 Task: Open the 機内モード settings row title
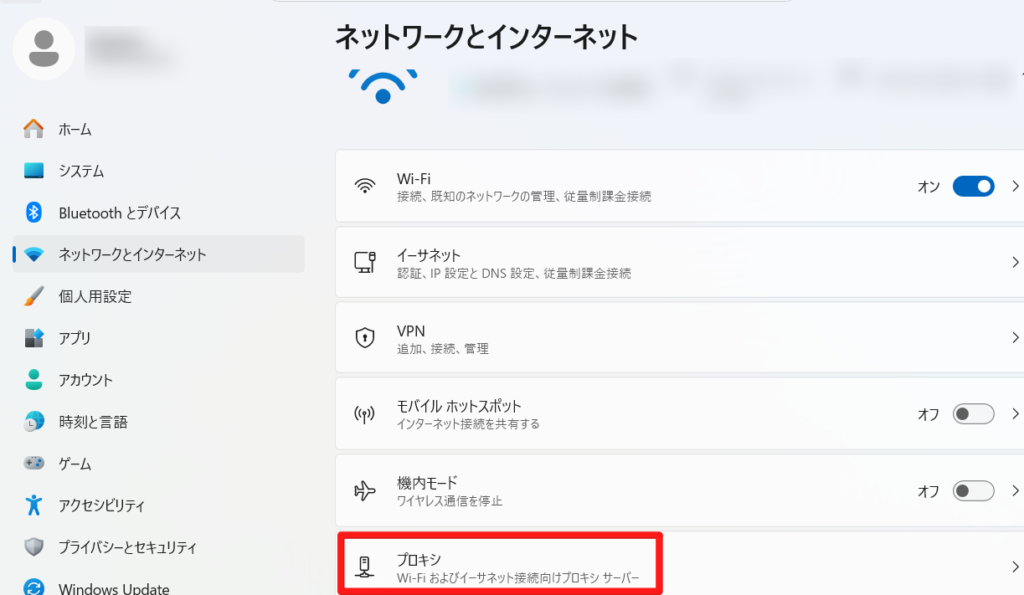click(427, 483)
